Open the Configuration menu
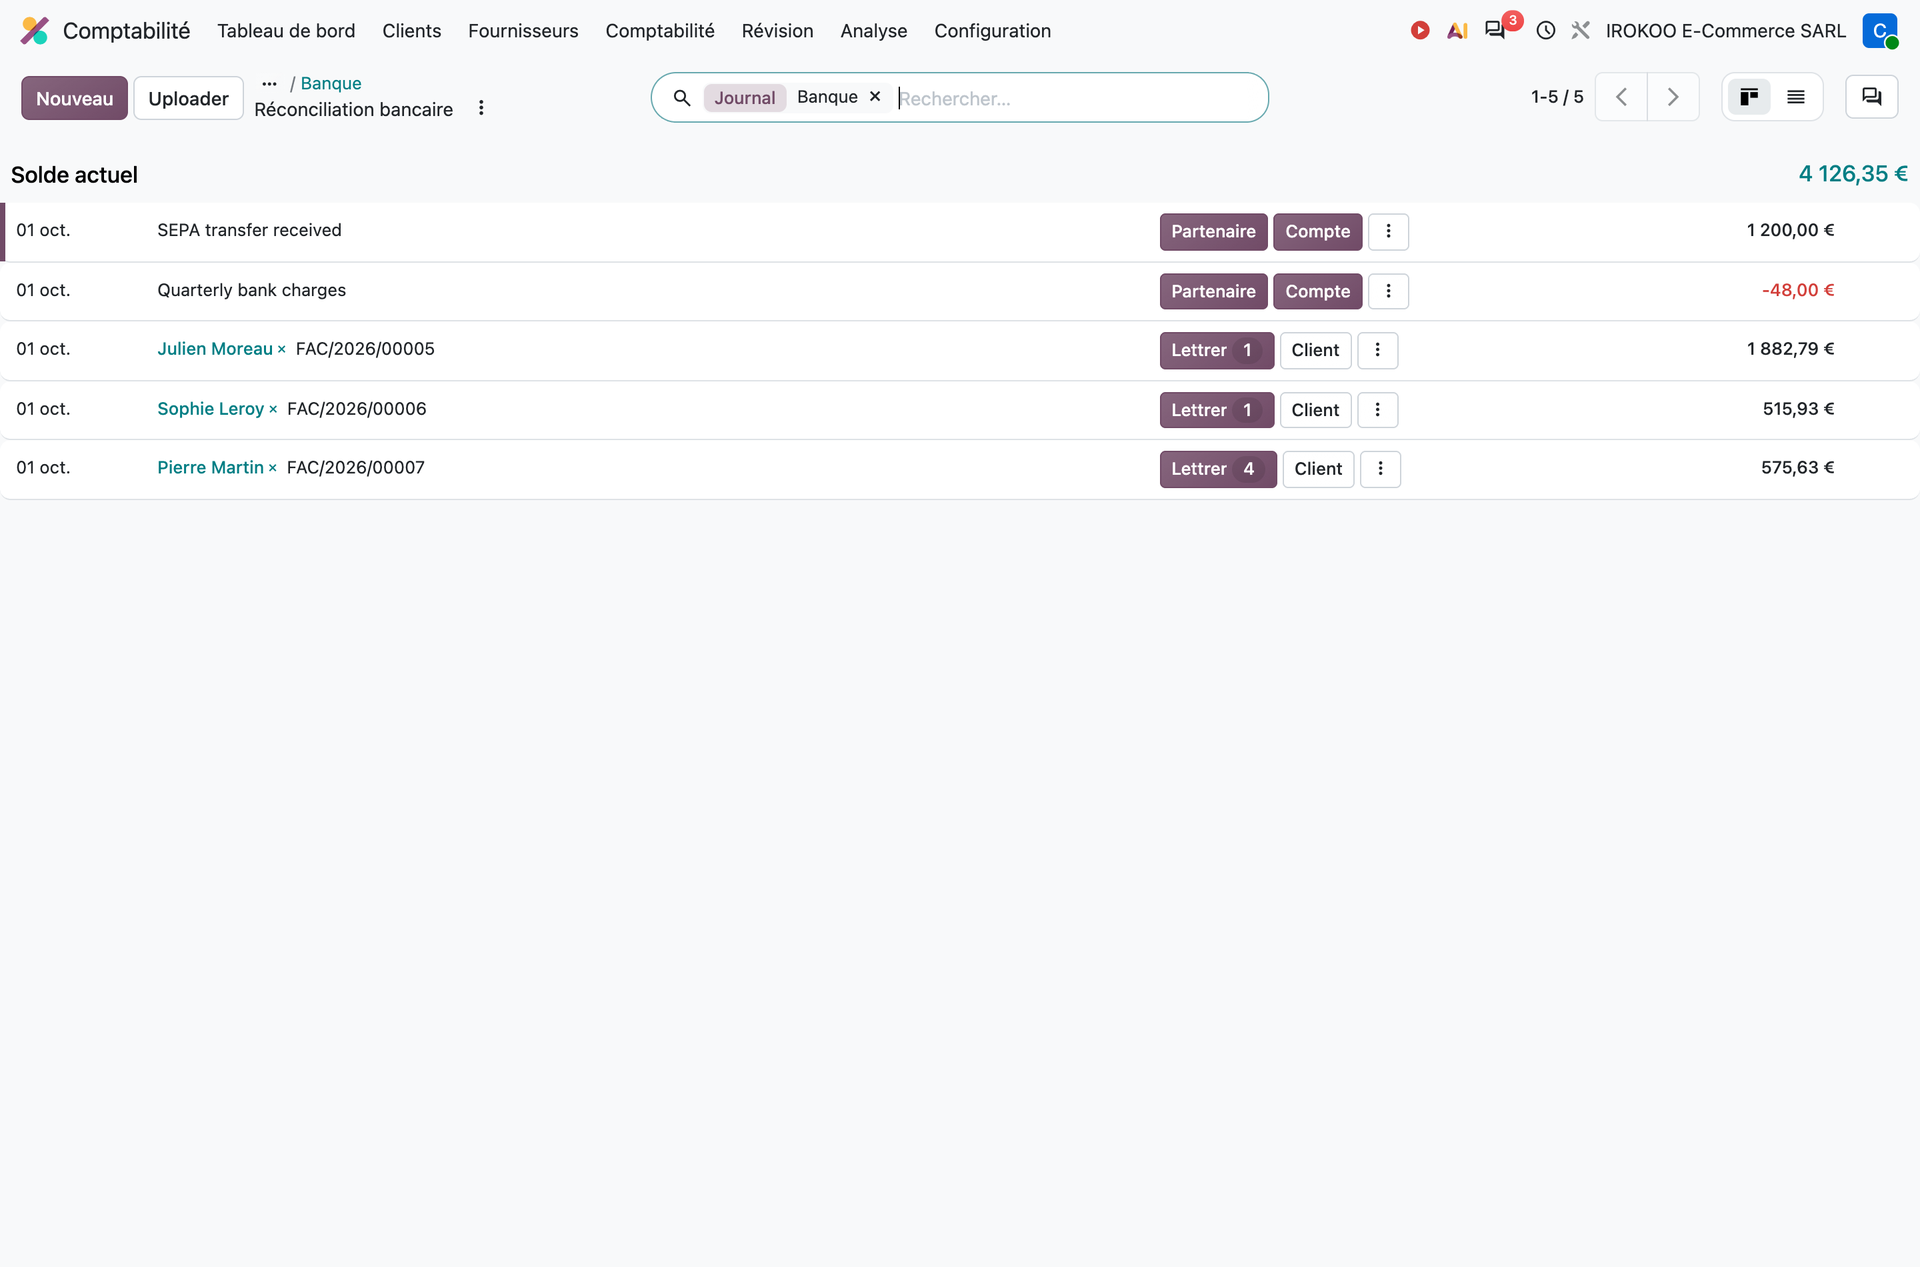Viewport: 1920px width, 1267px height. click(992, 31)
